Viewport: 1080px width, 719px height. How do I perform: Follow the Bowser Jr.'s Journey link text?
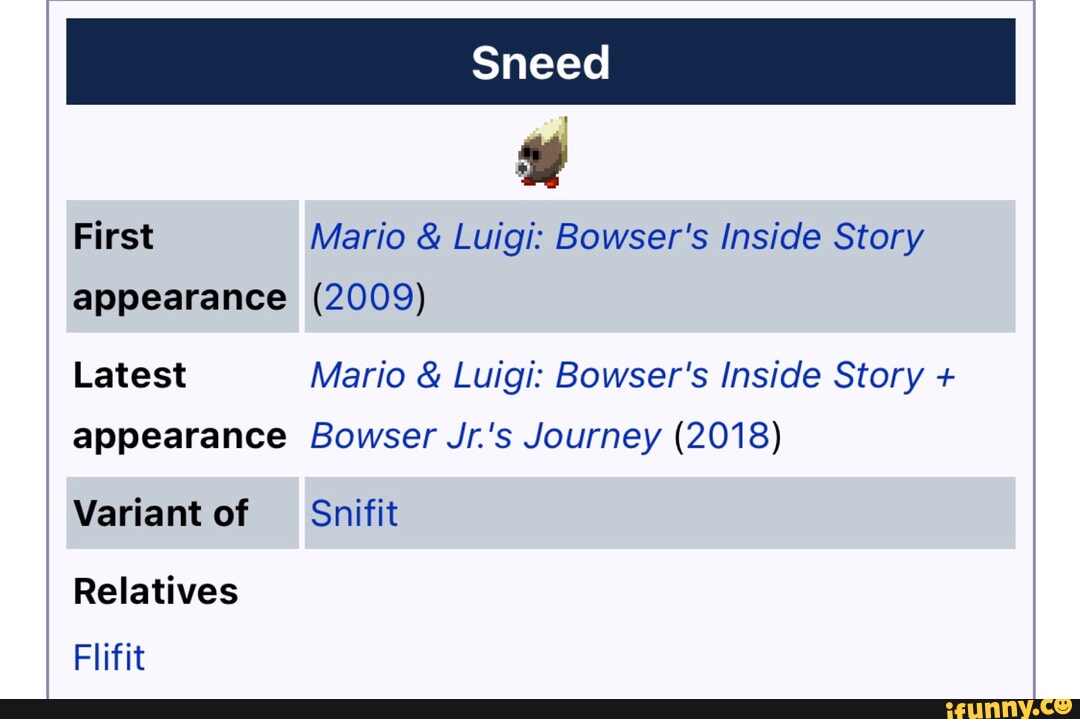485,436
